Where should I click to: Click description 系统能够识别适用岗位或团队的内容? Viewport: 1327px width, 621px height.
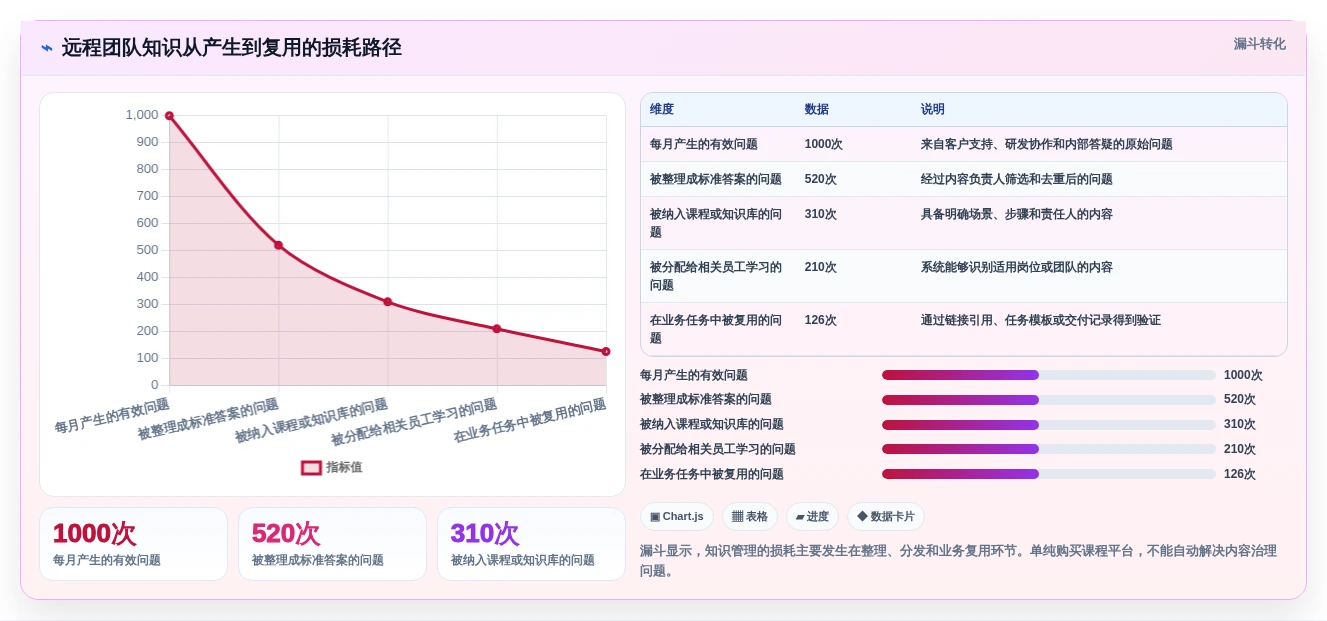1017,268
